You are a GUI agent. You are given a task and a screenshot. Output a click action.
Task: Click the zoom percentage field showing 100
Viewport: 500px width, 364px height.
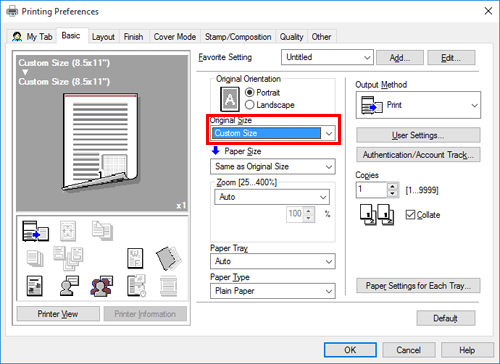click(x=295, y=214)
